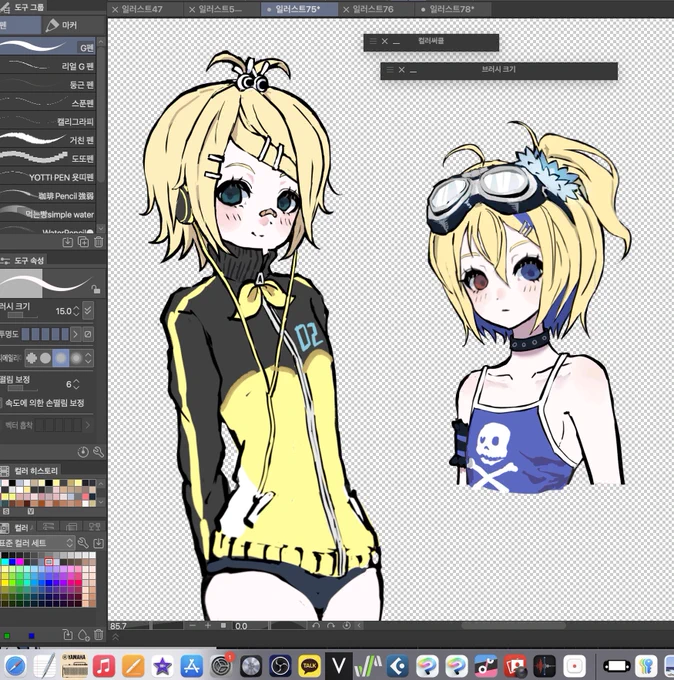674x680 pixels.
Task: Select the first jagged anti-aliasing option
Action: [x=32, y=358]
